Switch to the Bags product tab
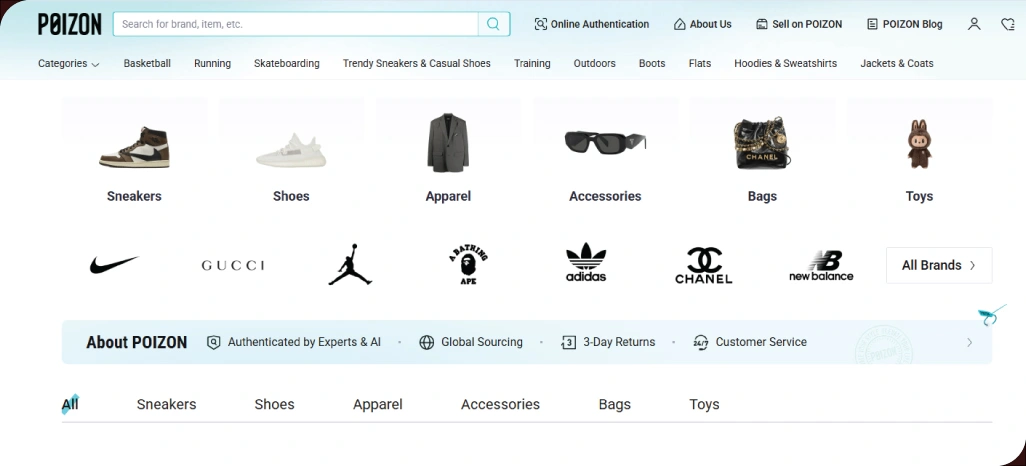 614,404
